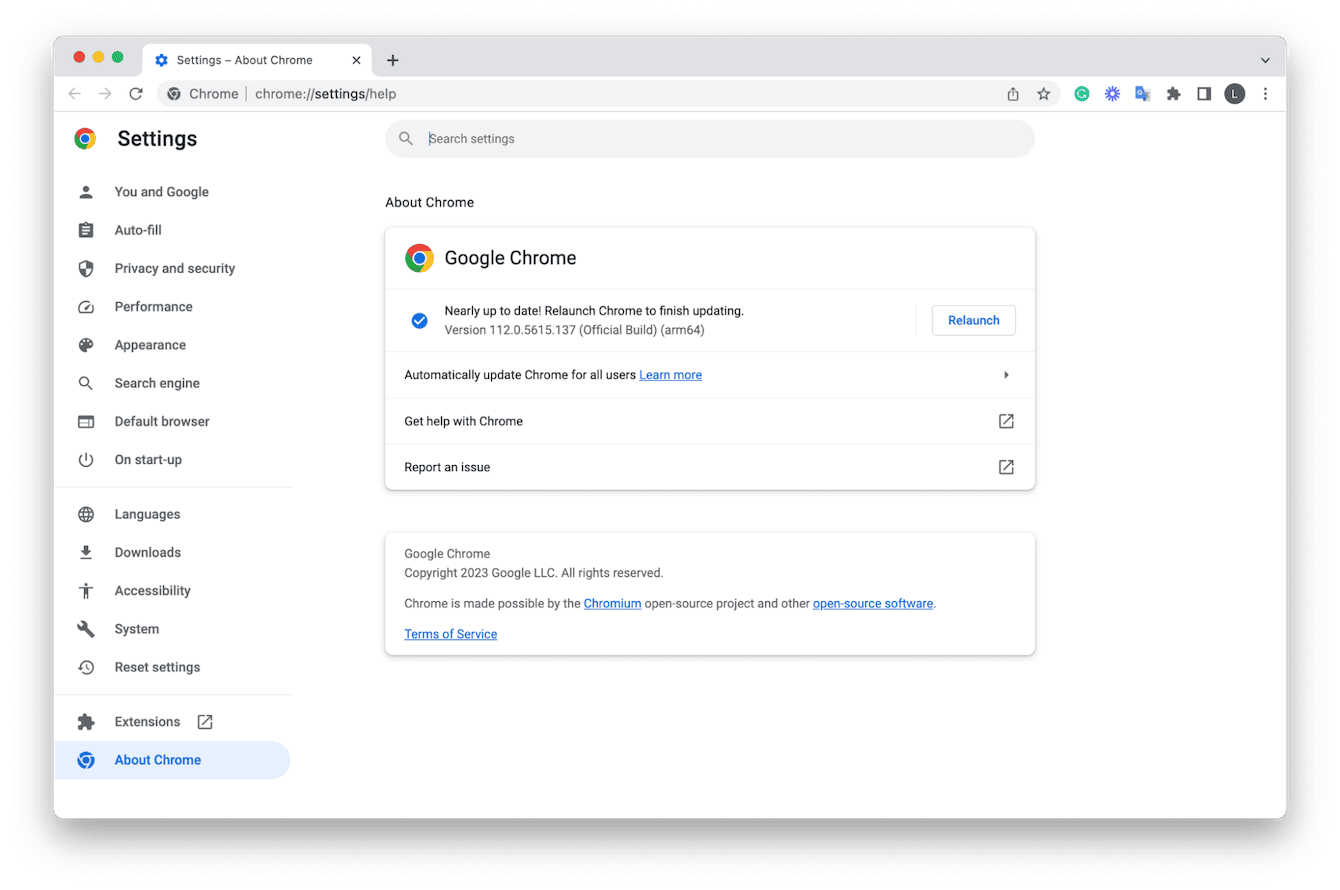Screen dimensions: 1340x890
Task: Select Appearance in the sidebar
Action: pos(150,344)
